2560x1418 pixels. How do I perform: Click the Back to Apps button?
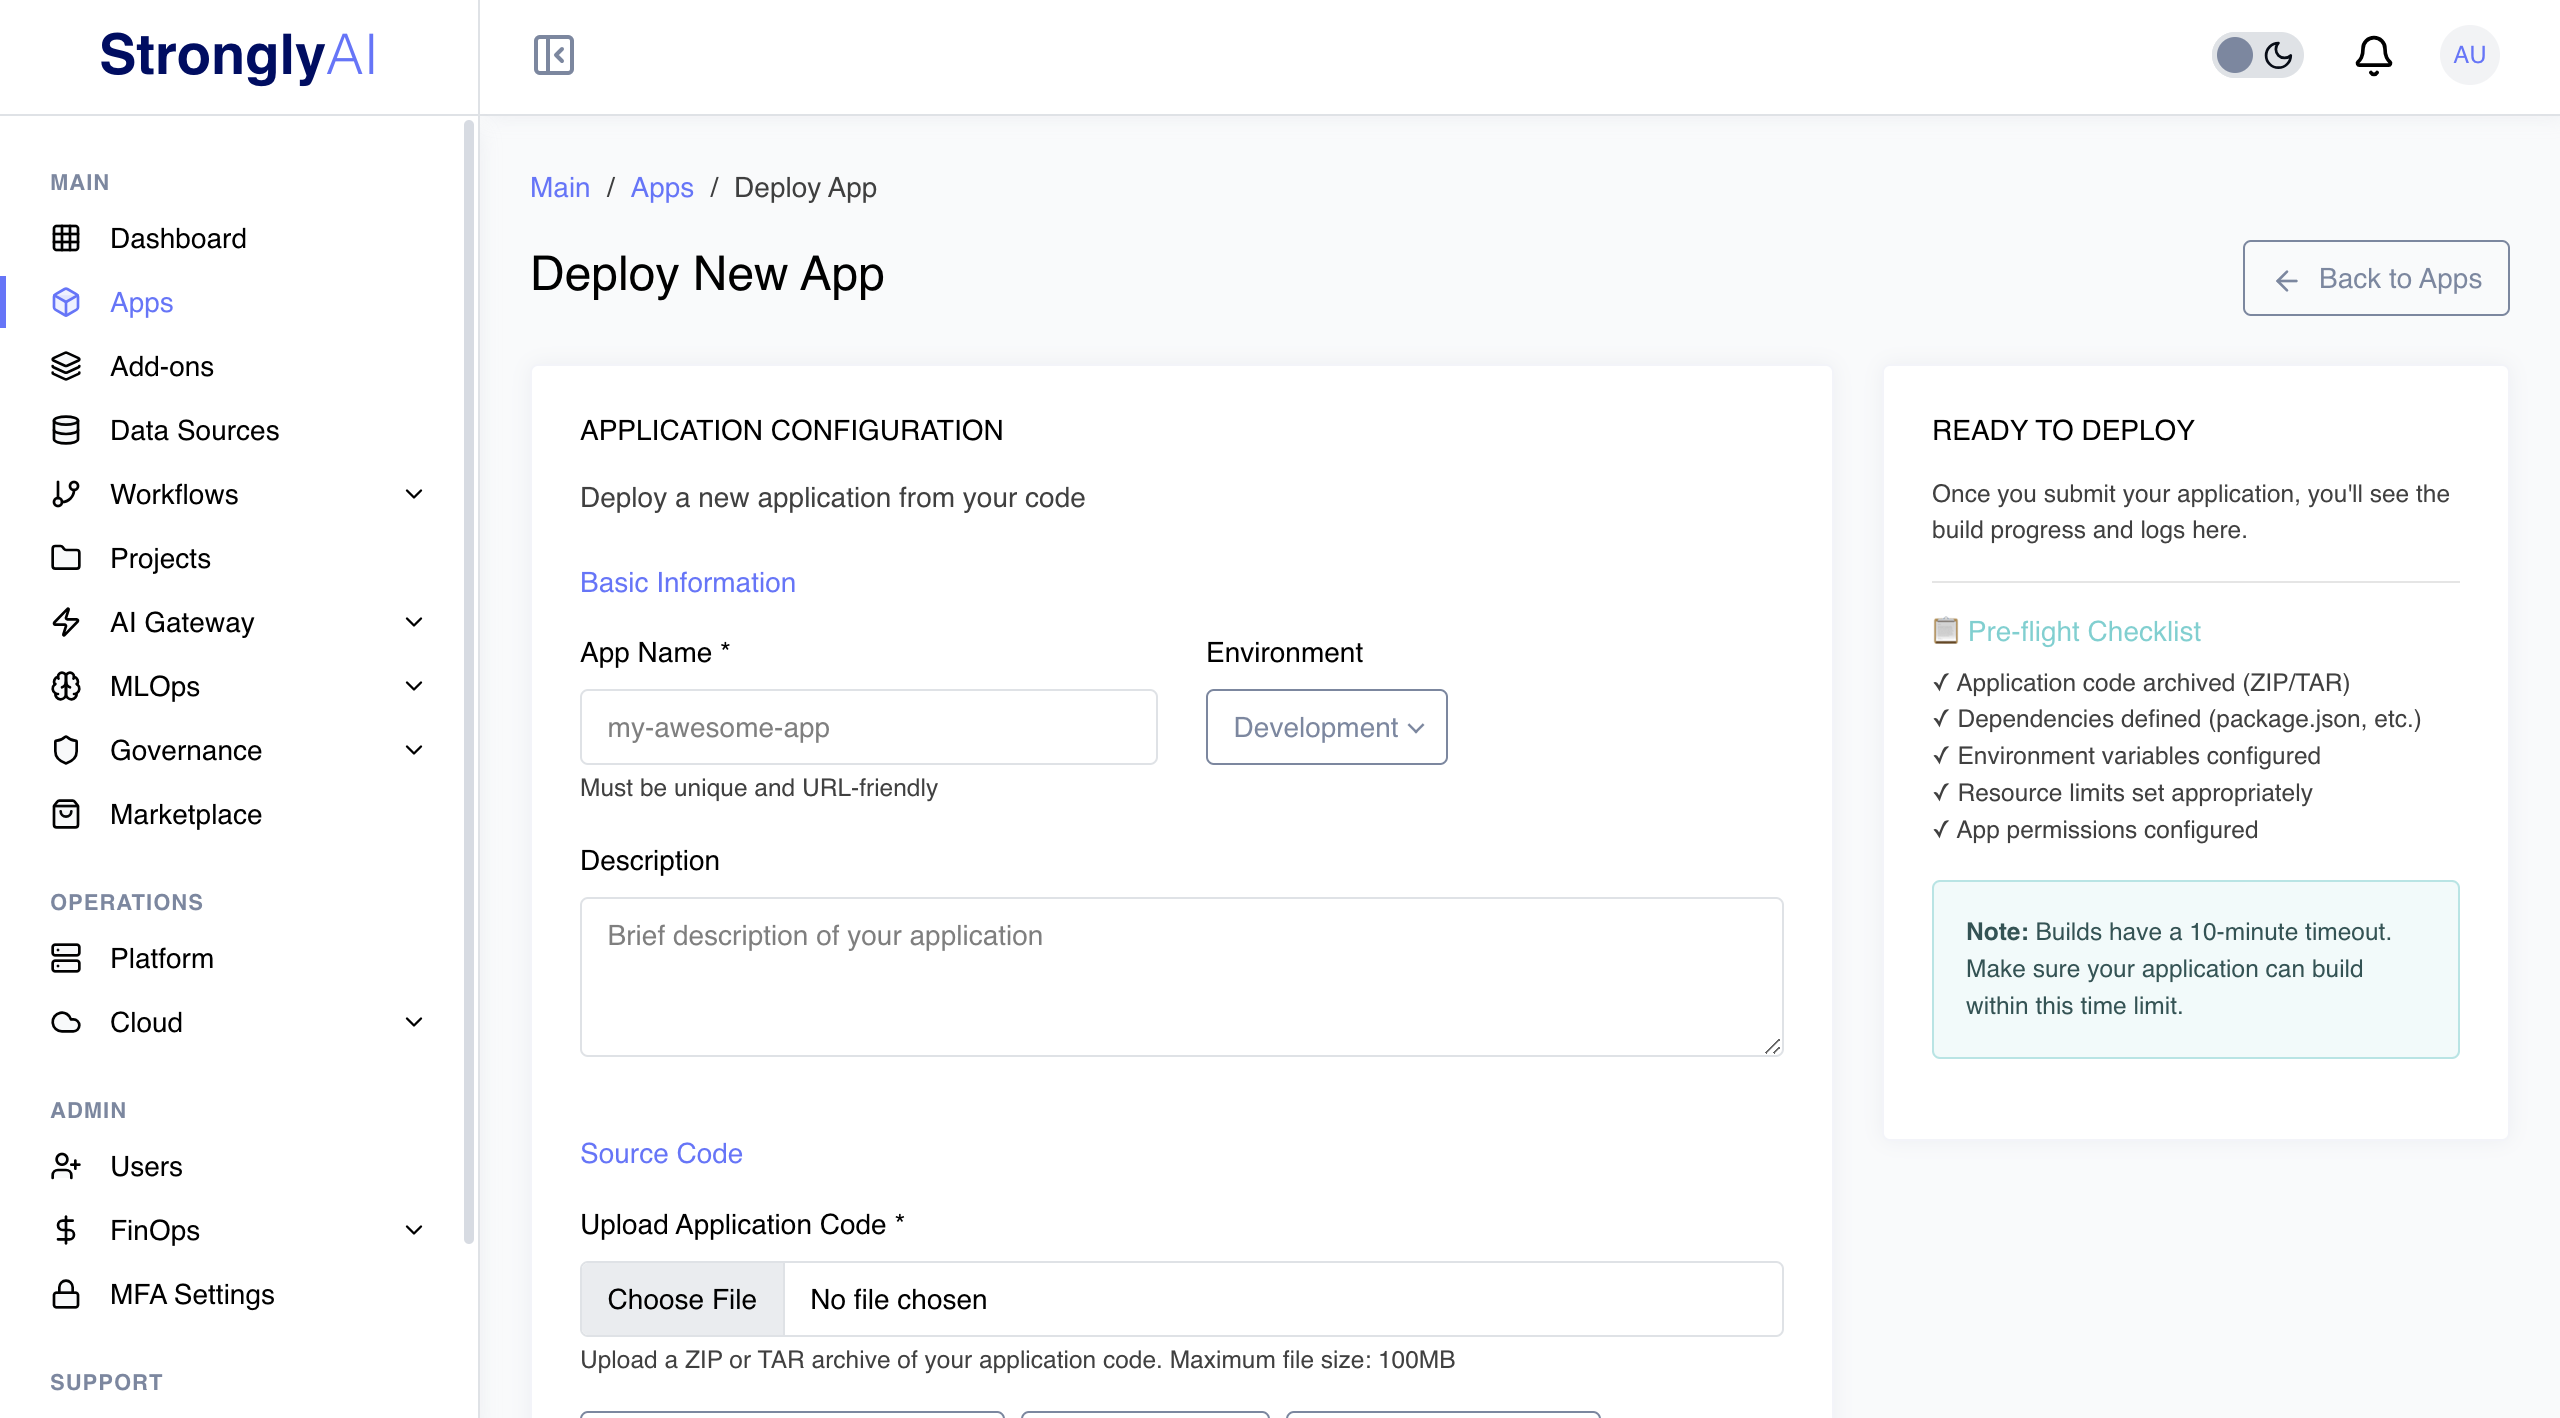[x=2376, y=278]
